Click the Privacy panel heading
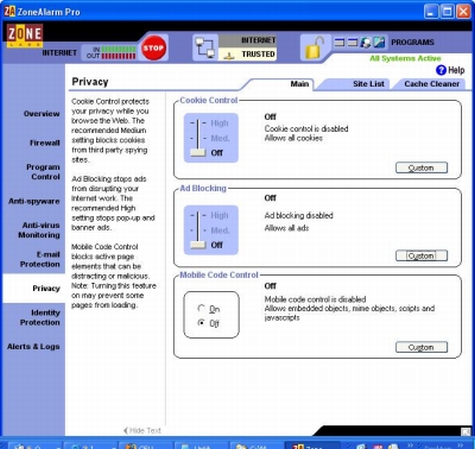 (90, 82)
